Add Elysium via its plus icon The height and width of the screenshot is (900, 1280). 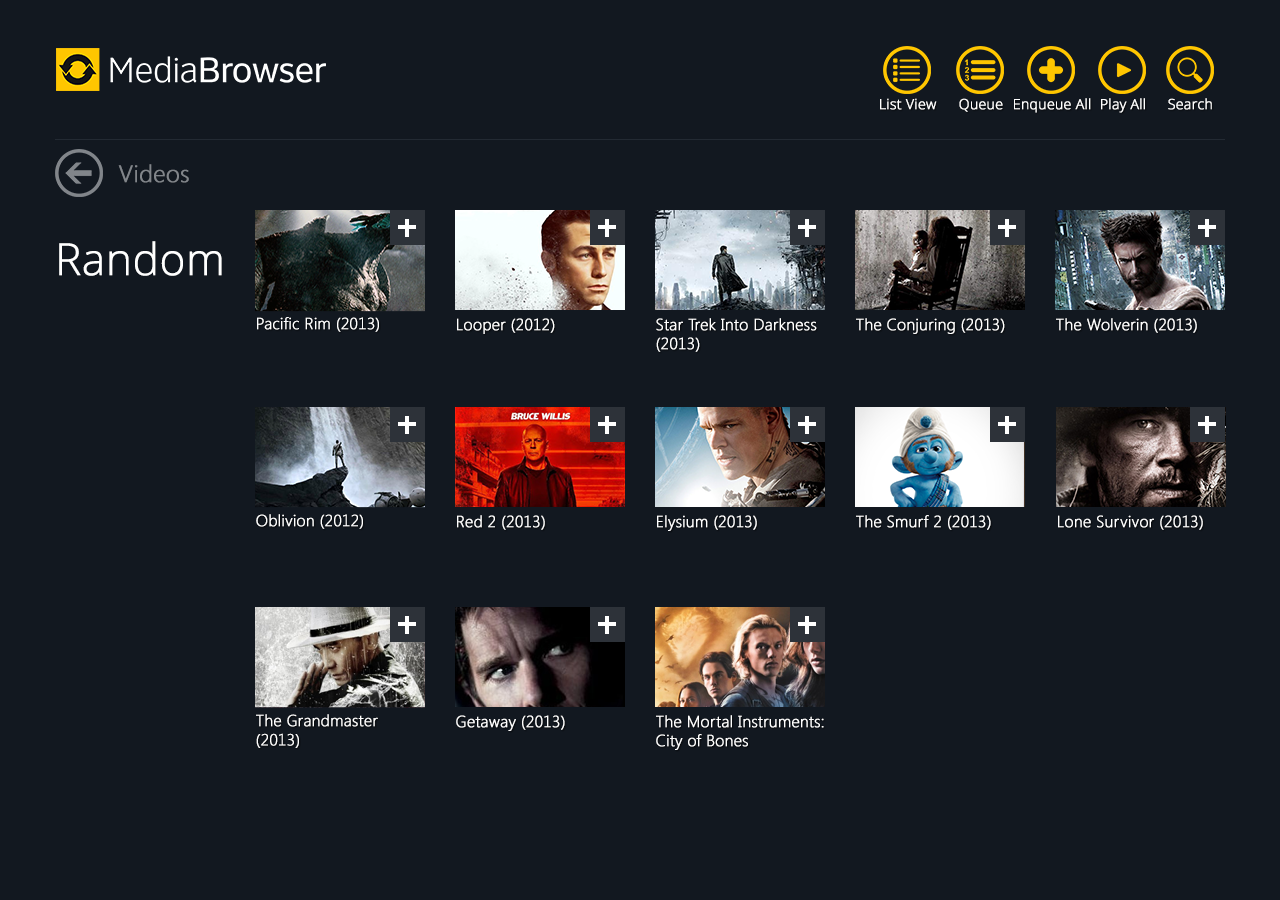coord(807,425)
